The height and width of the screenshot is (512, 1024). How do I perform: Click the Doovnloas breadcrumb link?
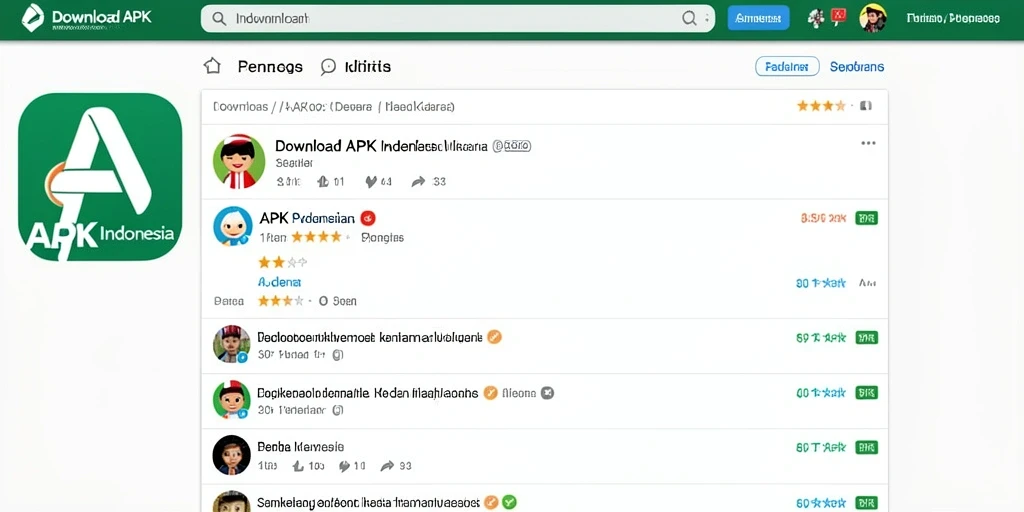point(240,106)
